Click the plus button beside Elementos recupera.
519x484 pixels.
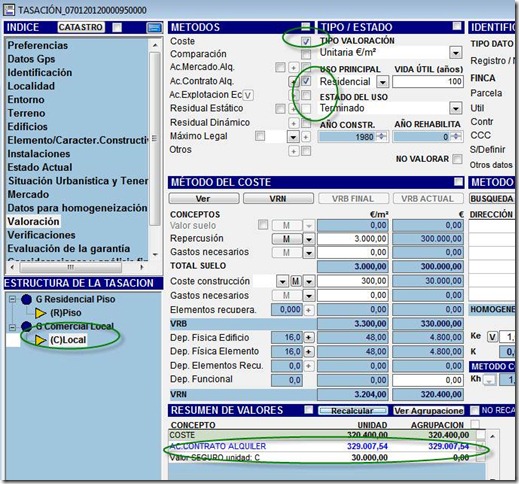click(x=309, y=310)
